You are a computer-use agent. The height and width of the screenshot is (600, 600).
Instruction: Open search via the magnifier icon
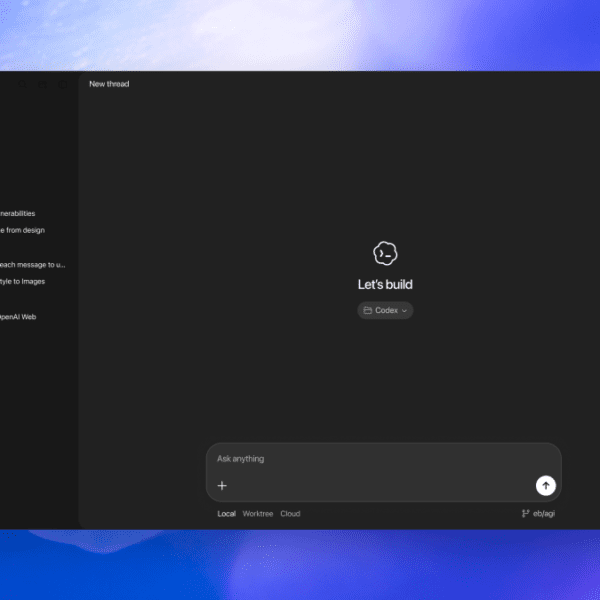(x=23, y=85)
